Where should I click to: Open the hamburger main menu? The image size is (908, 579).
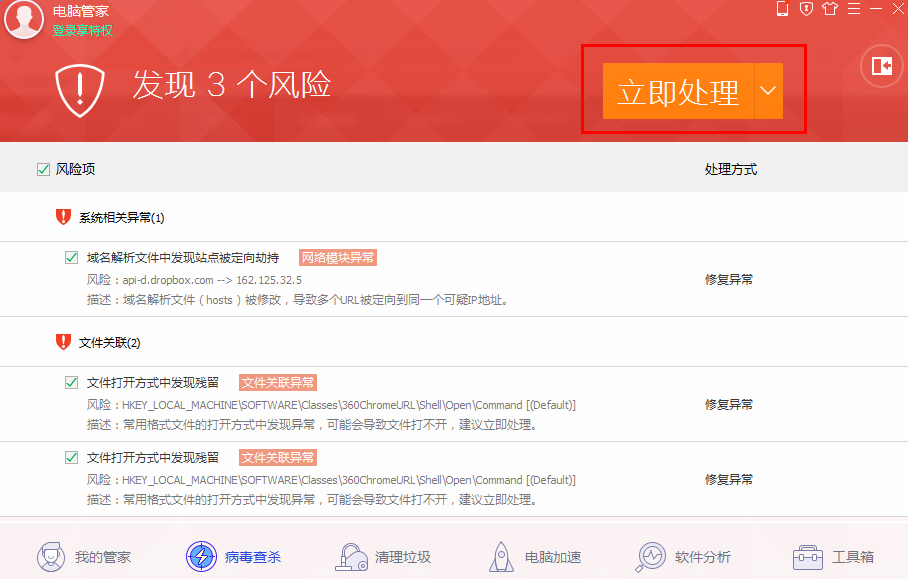[854, 9]
